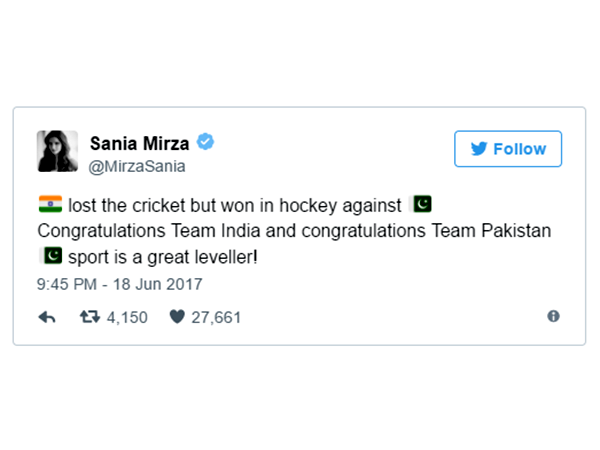Open the tweet info icon
Viewport: 600px width, 450px height.
point(553,316)
